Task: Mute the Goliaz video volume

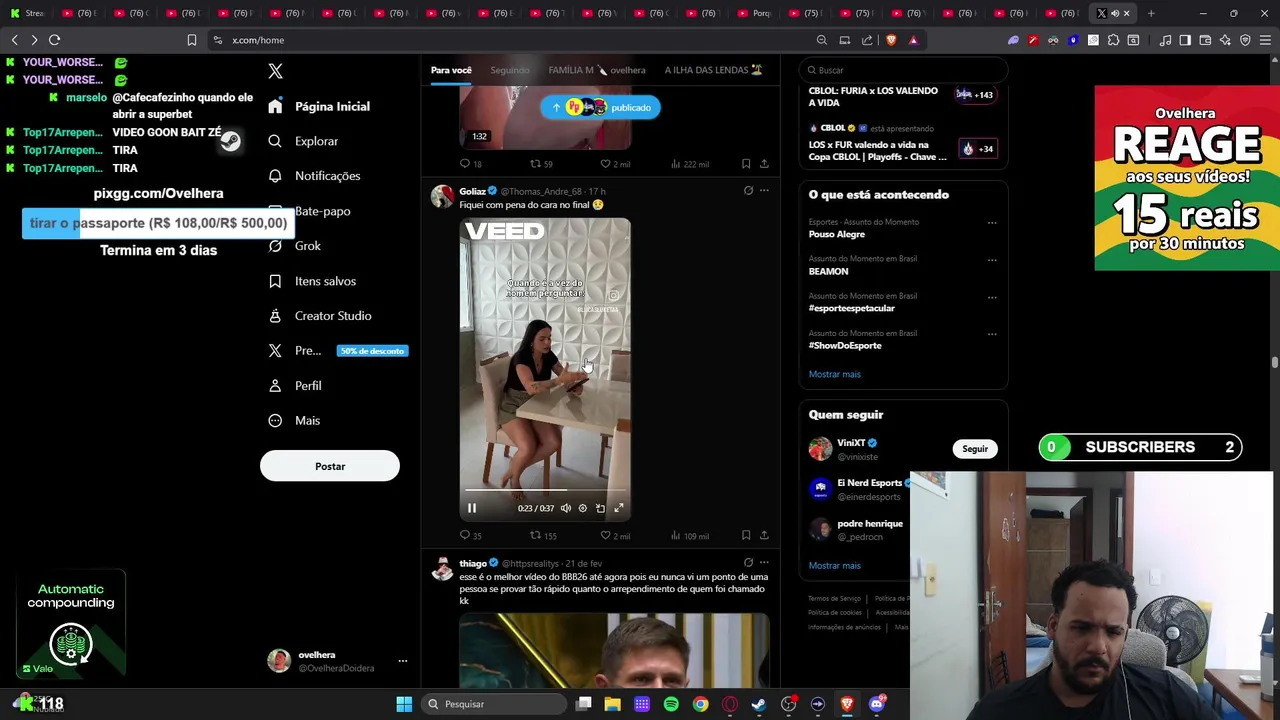Action: tap(565, 508)
